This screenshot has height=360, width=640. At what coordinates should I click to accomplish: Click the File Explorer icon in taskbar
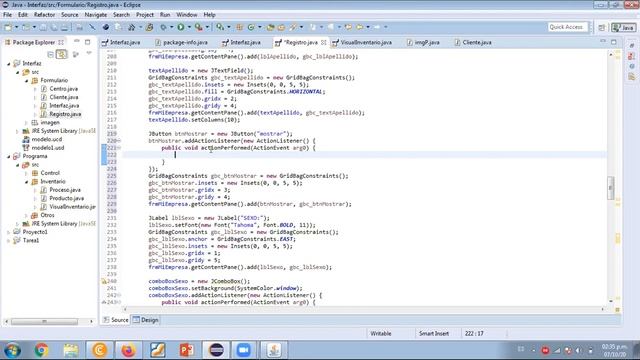[x=71, y=350]
